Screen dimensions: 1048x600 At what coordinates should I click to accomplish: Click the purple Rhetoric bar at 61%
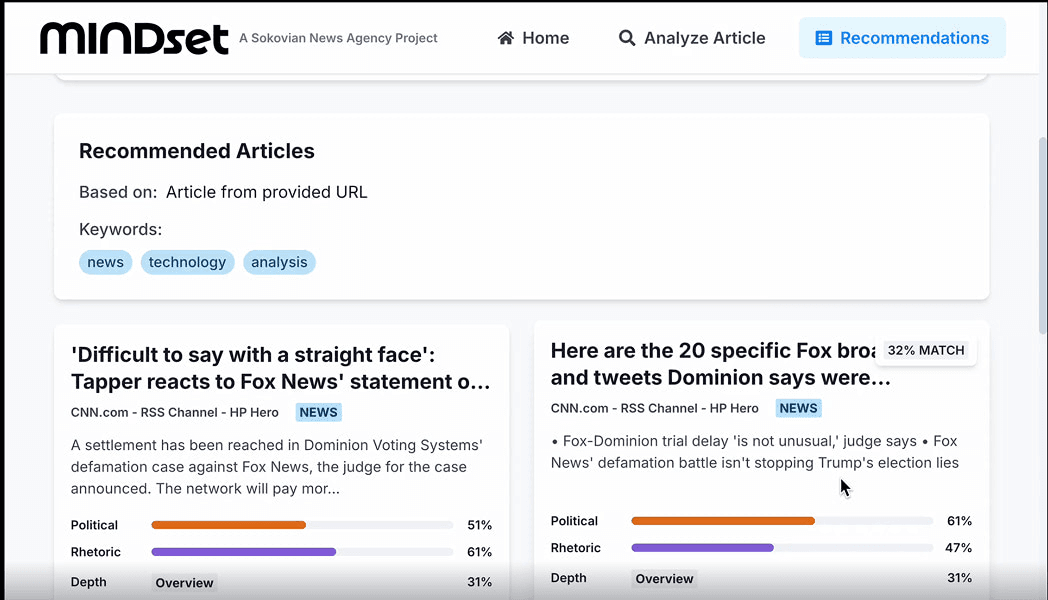[243, 552]
